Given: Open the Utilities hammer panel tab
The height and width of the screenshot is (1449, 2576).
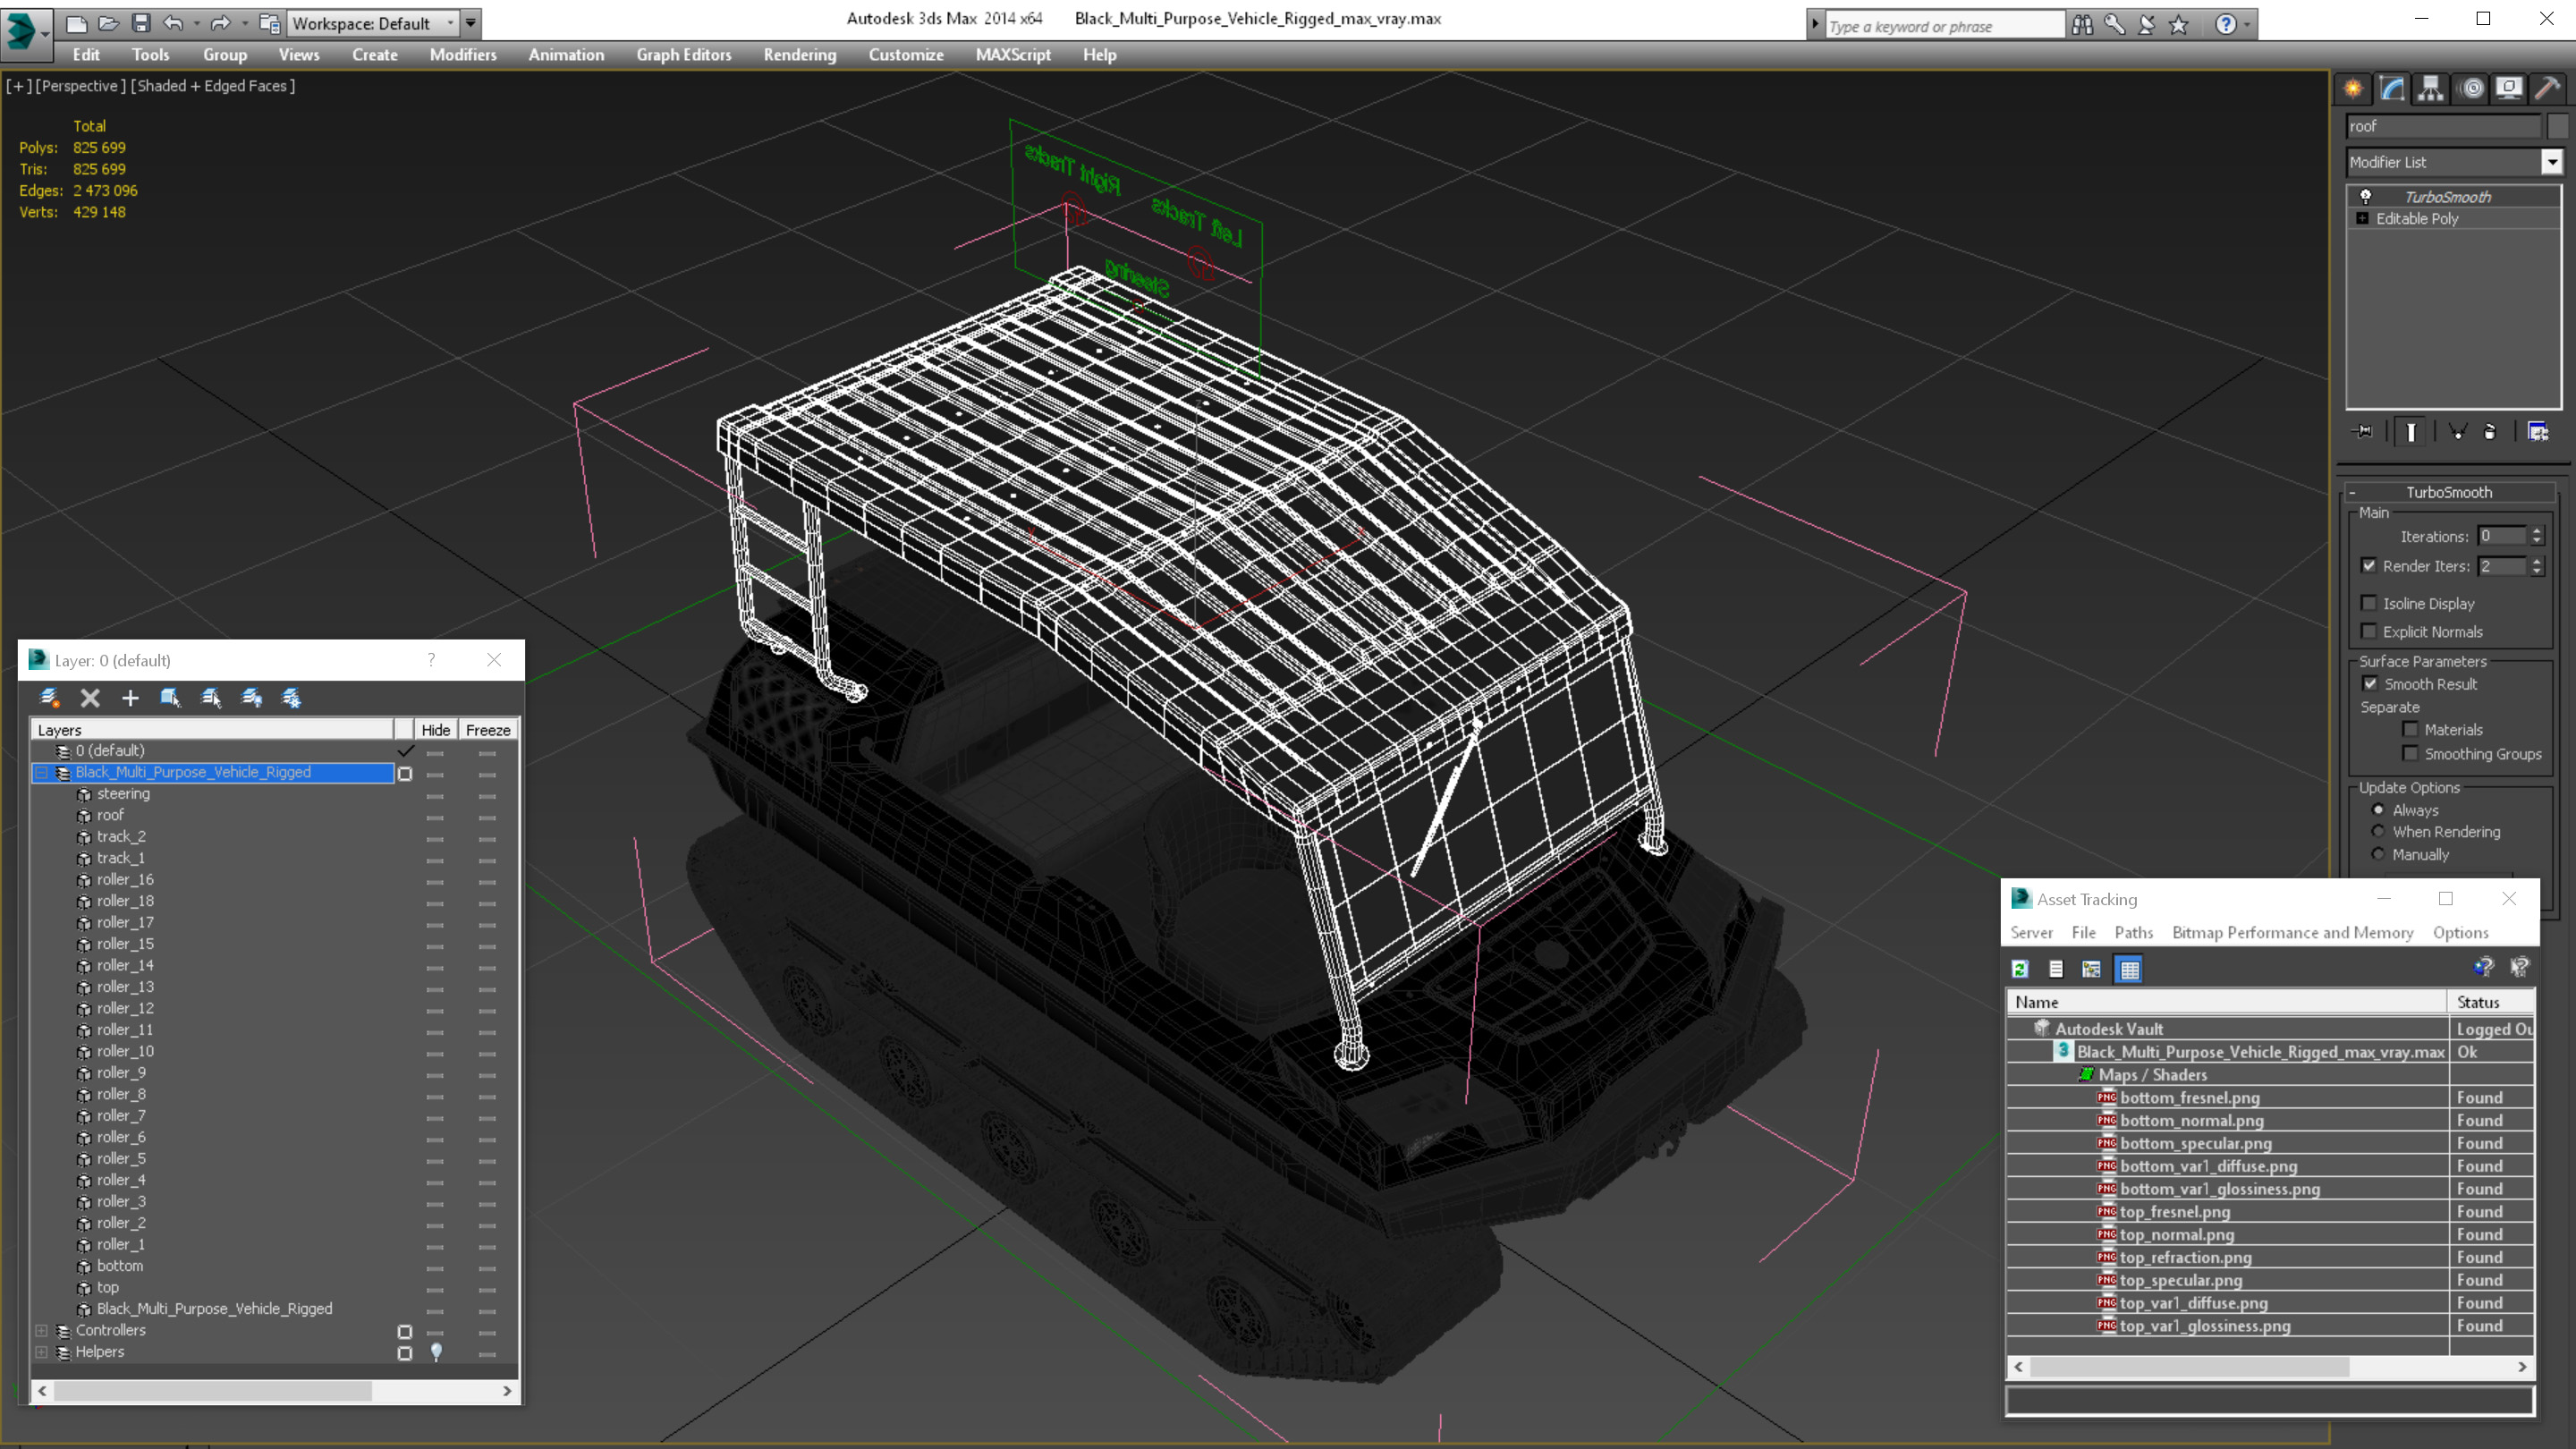Looking at the screenshot, I should coord(2547,89).
